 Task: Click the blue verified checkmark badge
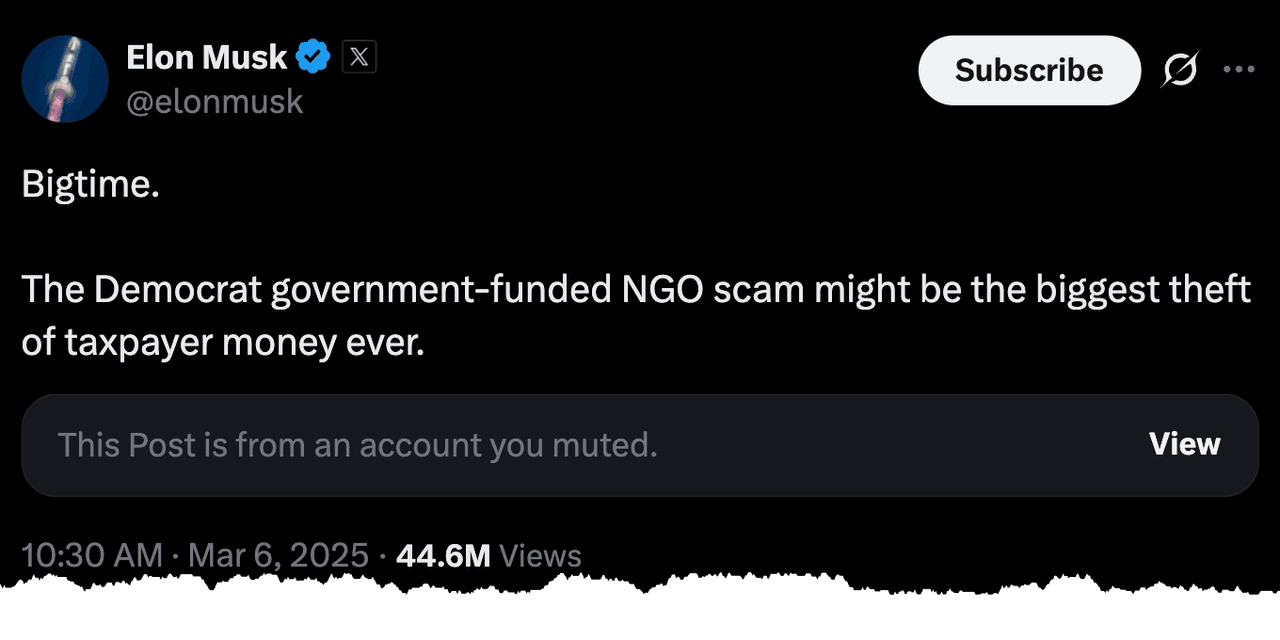click(314, 58)
